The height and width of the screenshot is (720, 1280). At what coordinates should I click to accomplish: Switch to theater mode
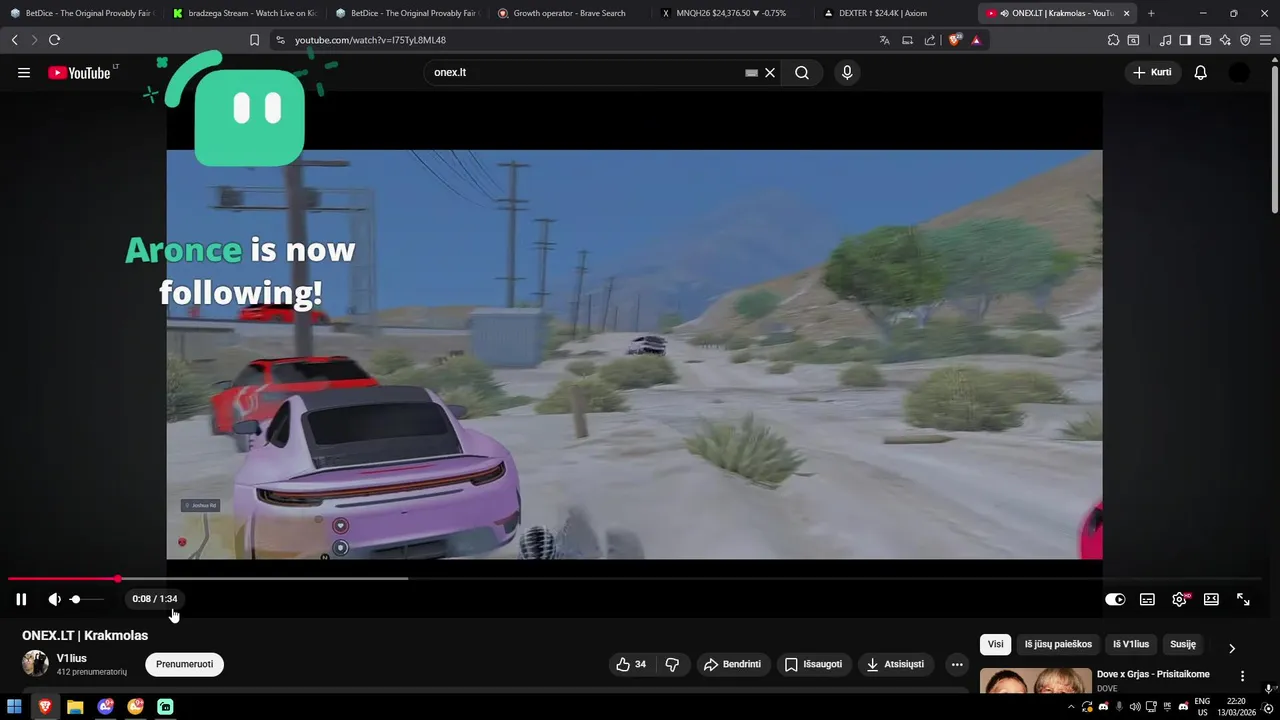[x=1211, y=599]
